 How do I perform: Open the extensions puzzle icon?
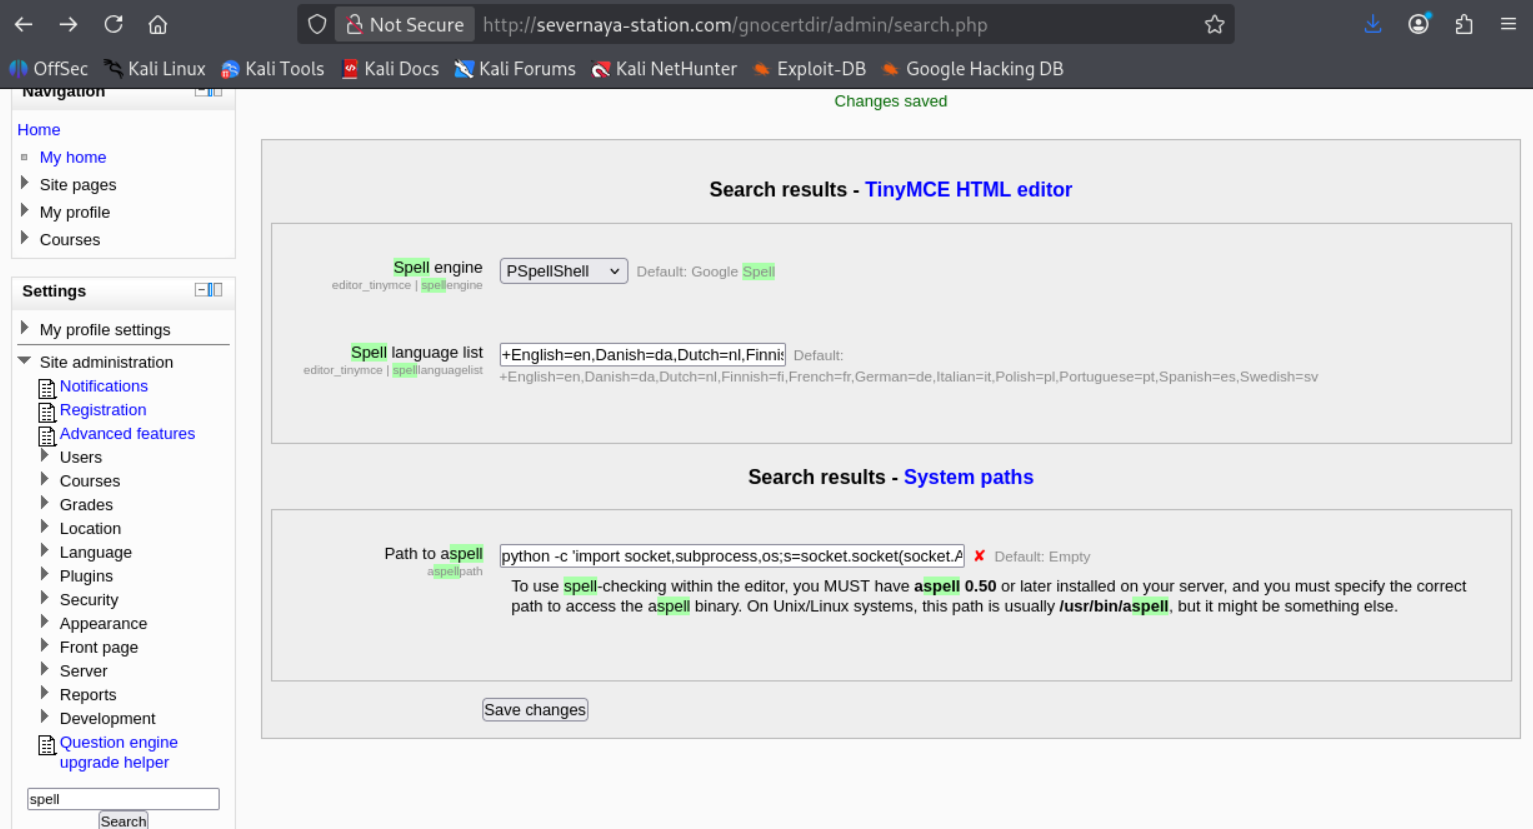coord(1464,24)
